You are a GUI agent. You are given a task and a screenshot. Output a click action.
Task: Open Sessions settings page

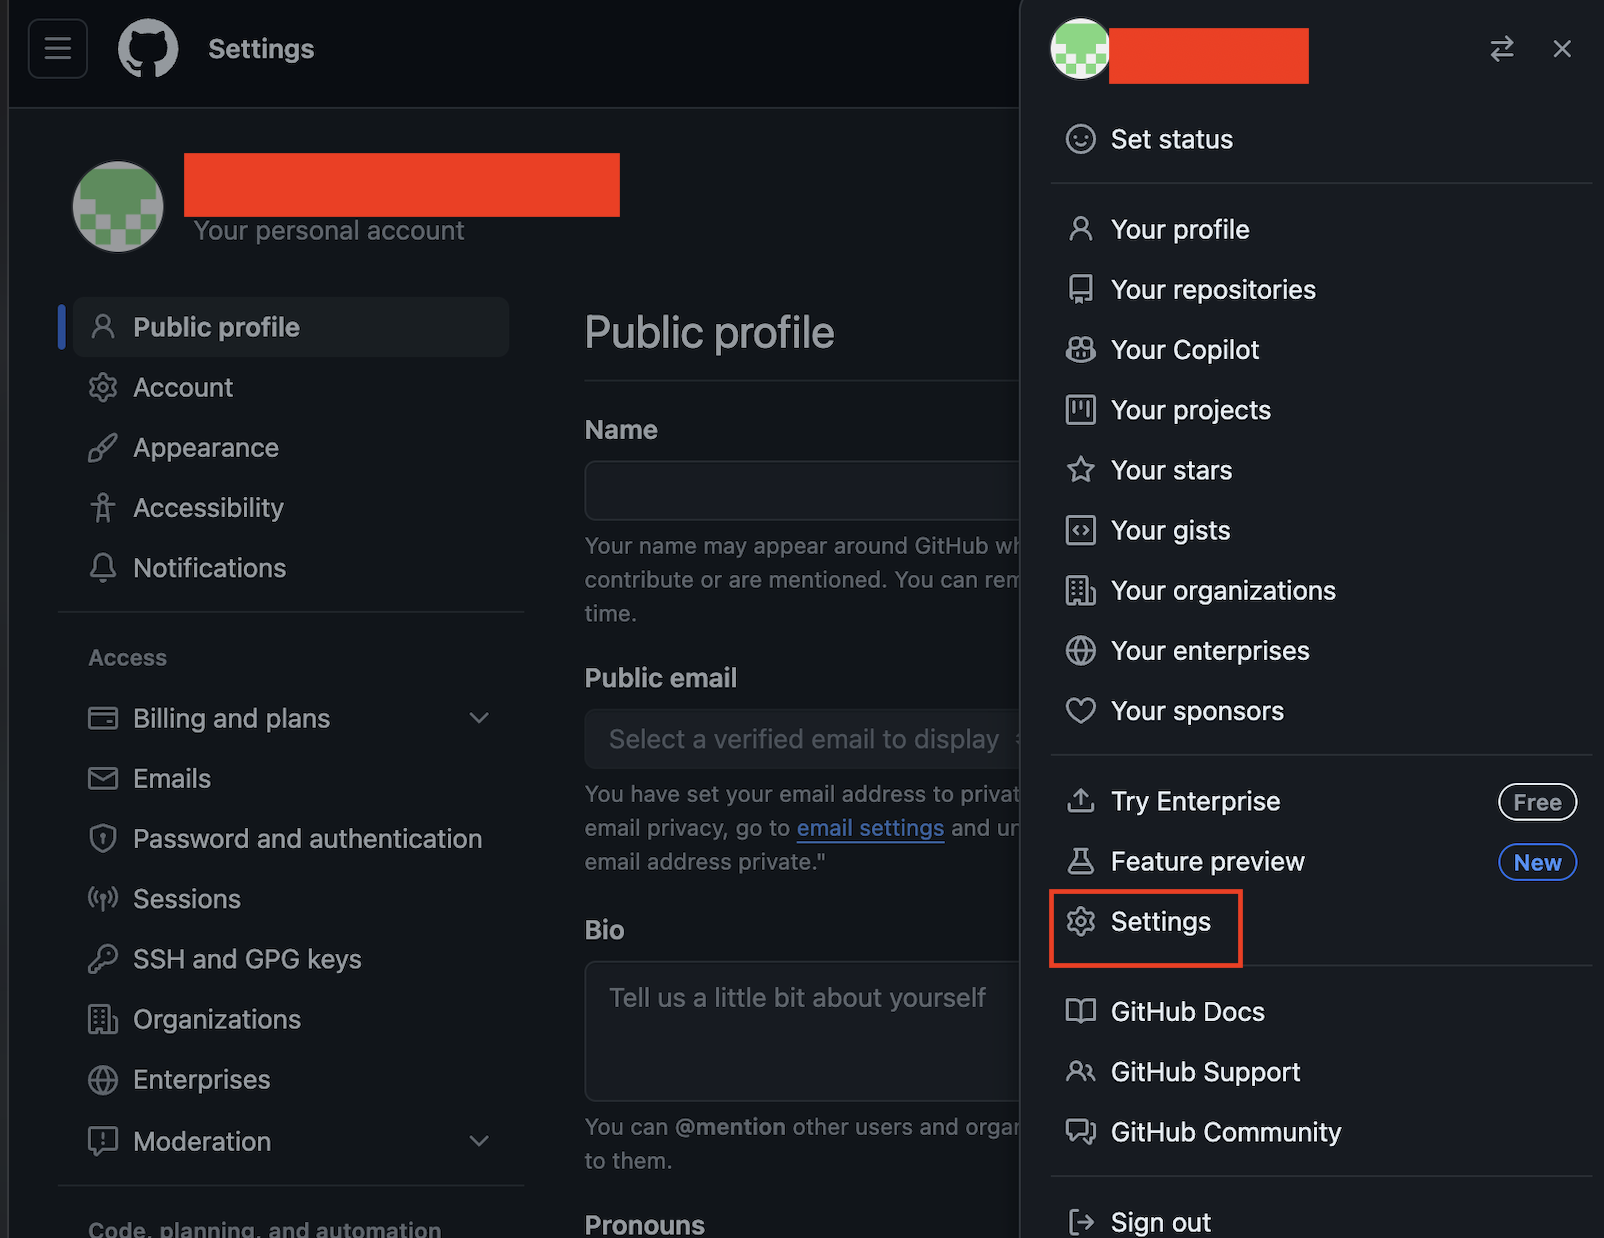pyautogui.click(x=291, y=899)
